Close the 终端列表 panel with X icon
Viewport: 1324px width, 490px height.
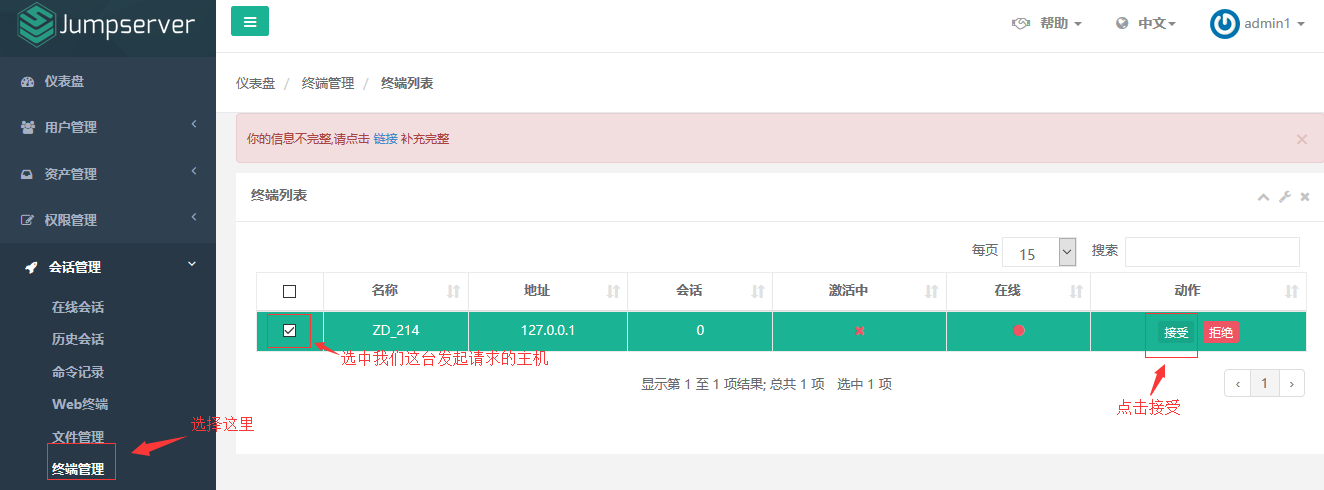tap(1305, 197)
